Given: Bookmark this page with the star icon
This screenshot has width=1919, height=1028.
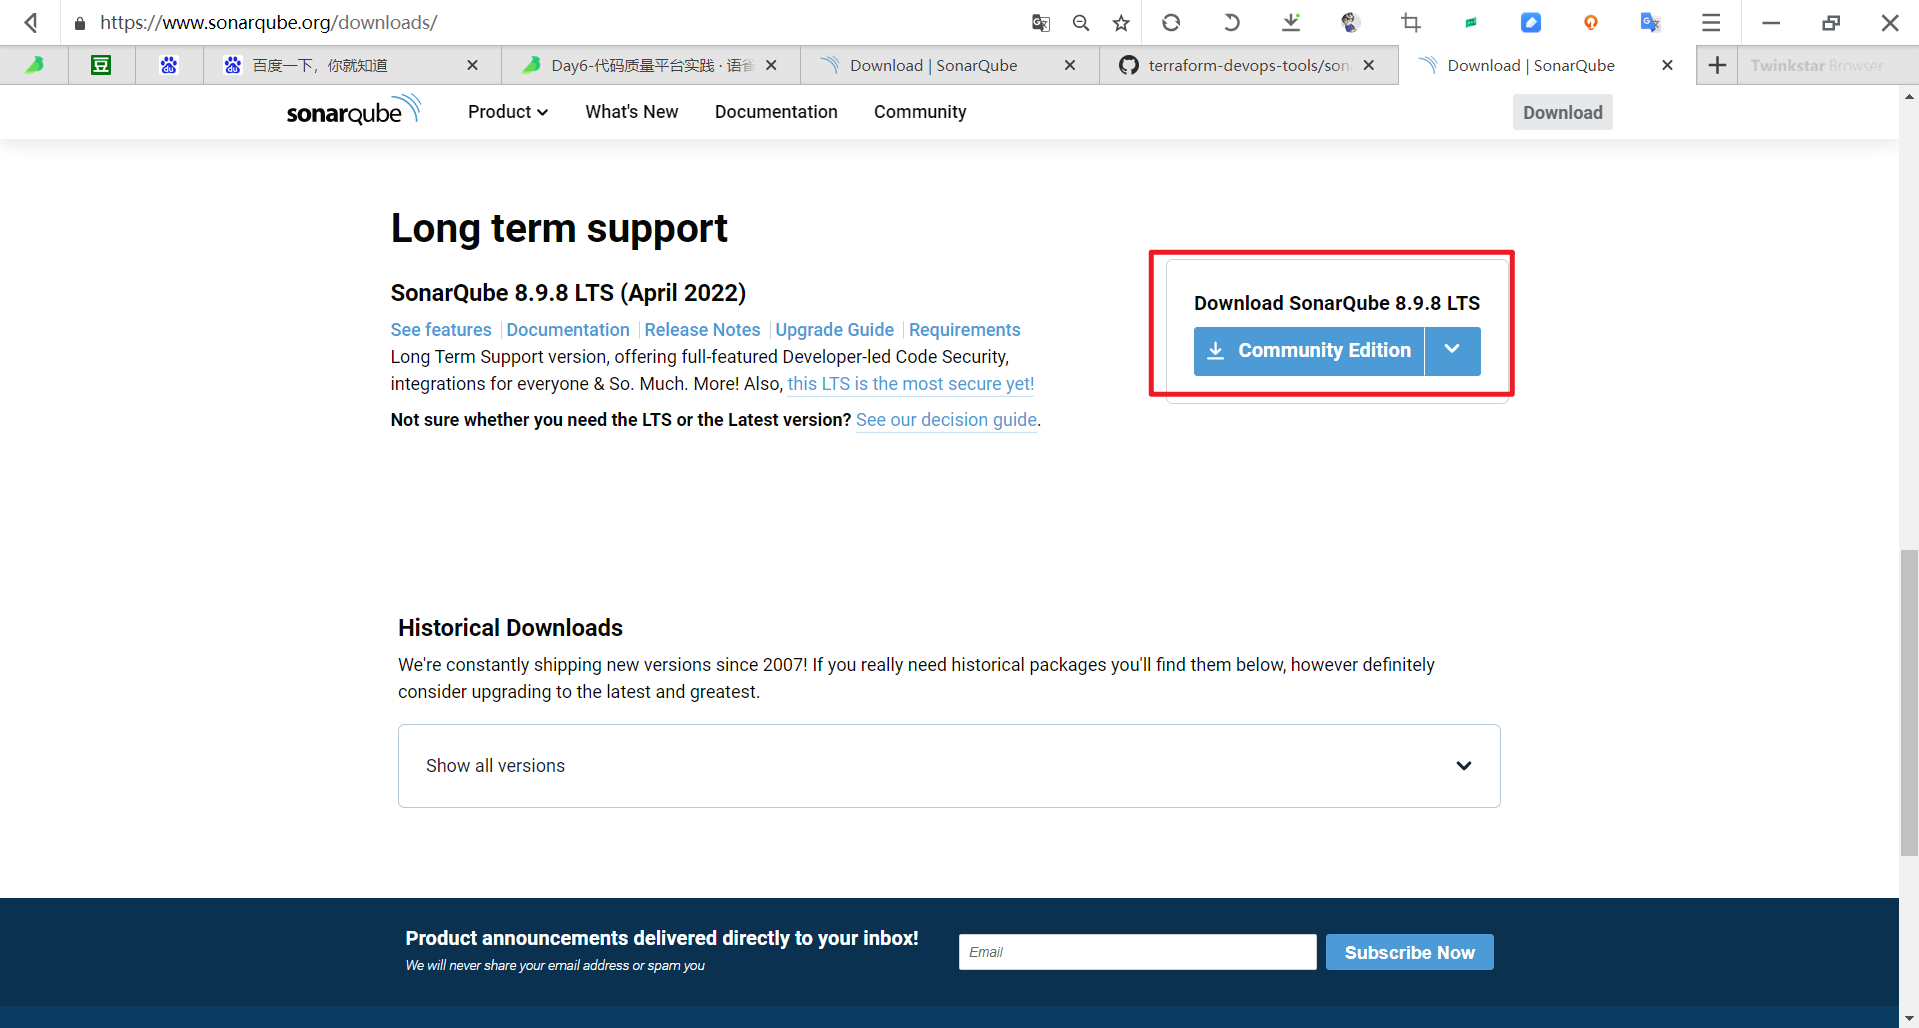Looking at the screenshot, I should coord(1121,22).
